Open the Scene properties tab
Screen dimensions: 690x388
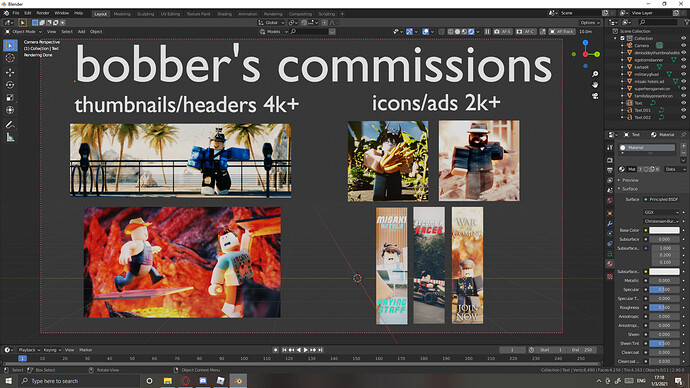609,190
